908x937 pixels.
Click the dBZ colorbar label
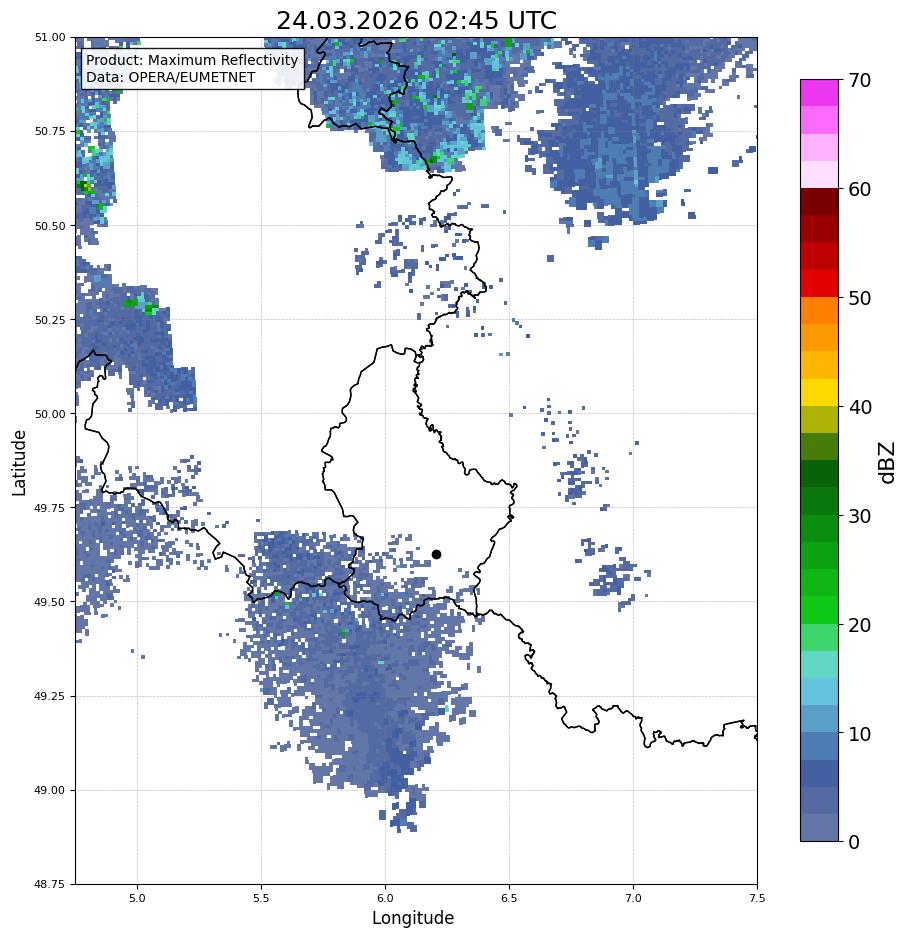(888, 463)
